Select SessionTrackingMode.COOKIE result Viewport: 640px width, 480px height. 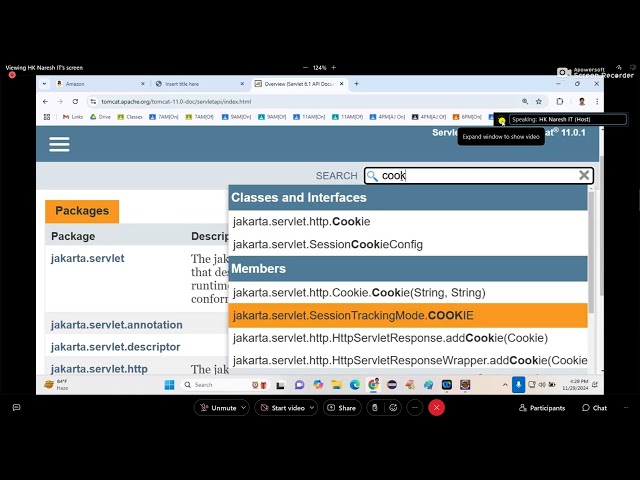(408, 316)
